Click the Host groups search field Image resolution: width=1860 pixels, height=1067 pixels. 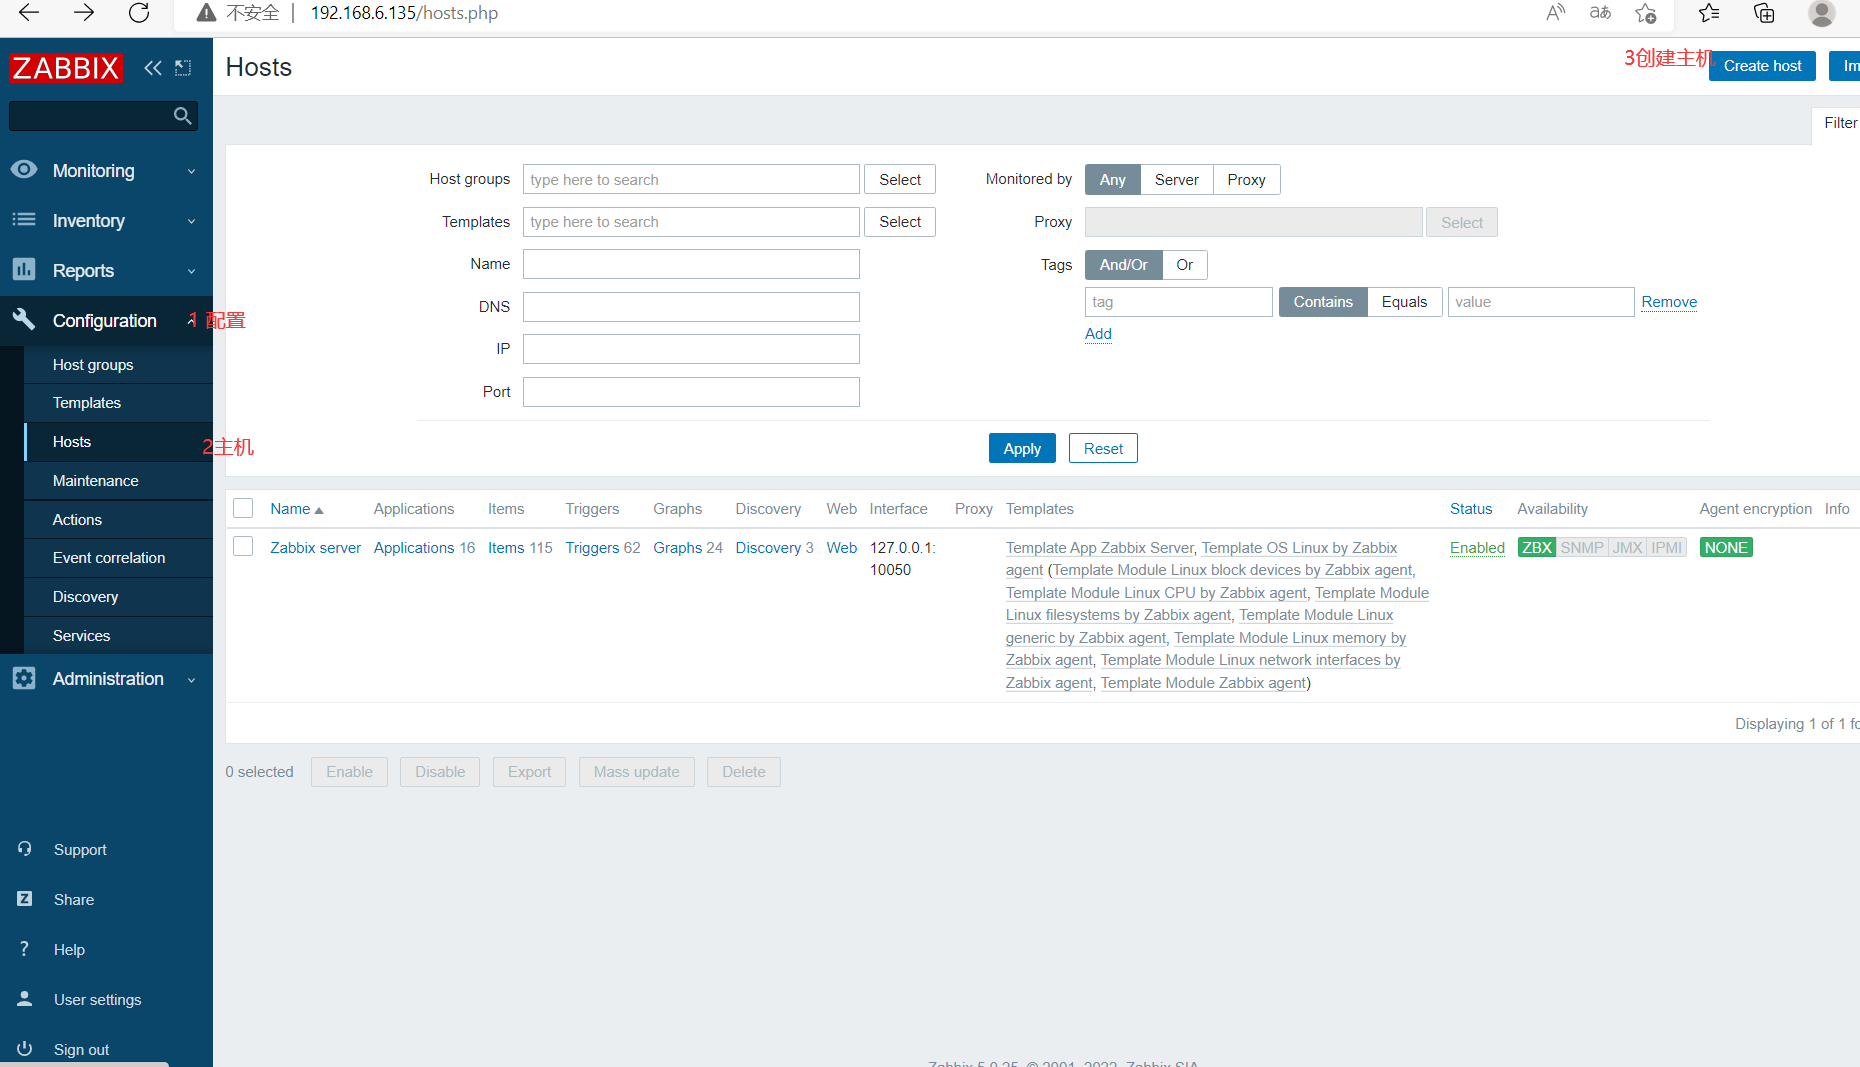point(691,180)
